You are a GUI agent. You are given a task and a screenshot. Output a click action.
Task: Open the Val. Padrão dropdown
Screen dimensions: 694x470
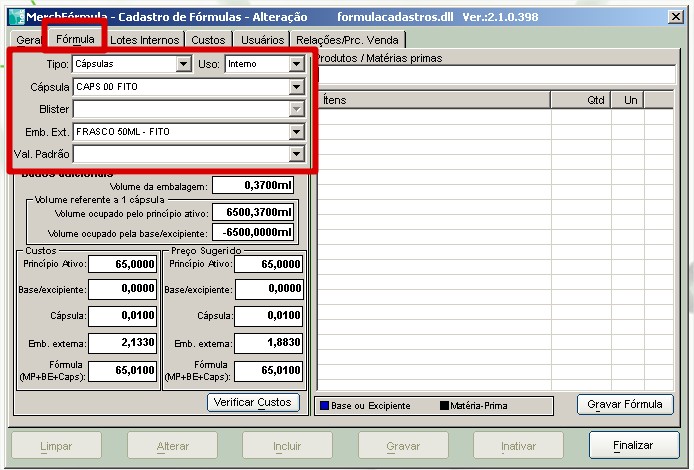coord(296,154)
